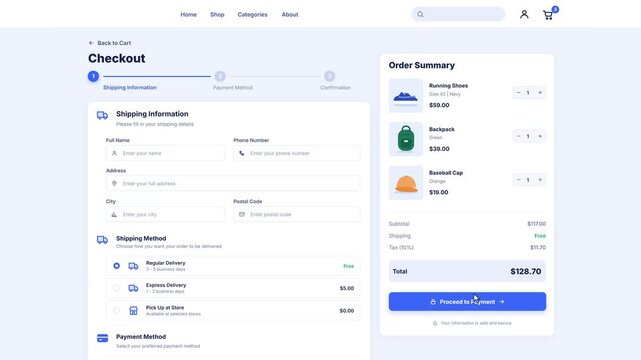641x360 pixels.
Task: Focus the Phone Number input field
Action: [297, 153]
